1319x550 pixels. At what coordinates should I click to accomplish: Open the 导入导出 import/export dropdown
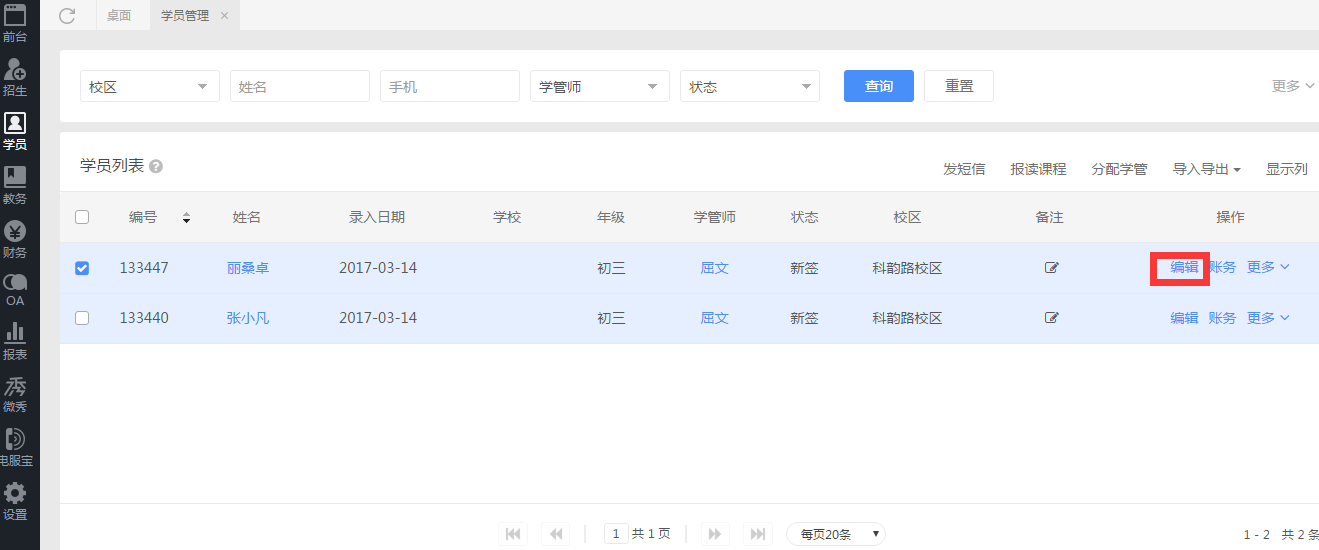(1206, 169)
